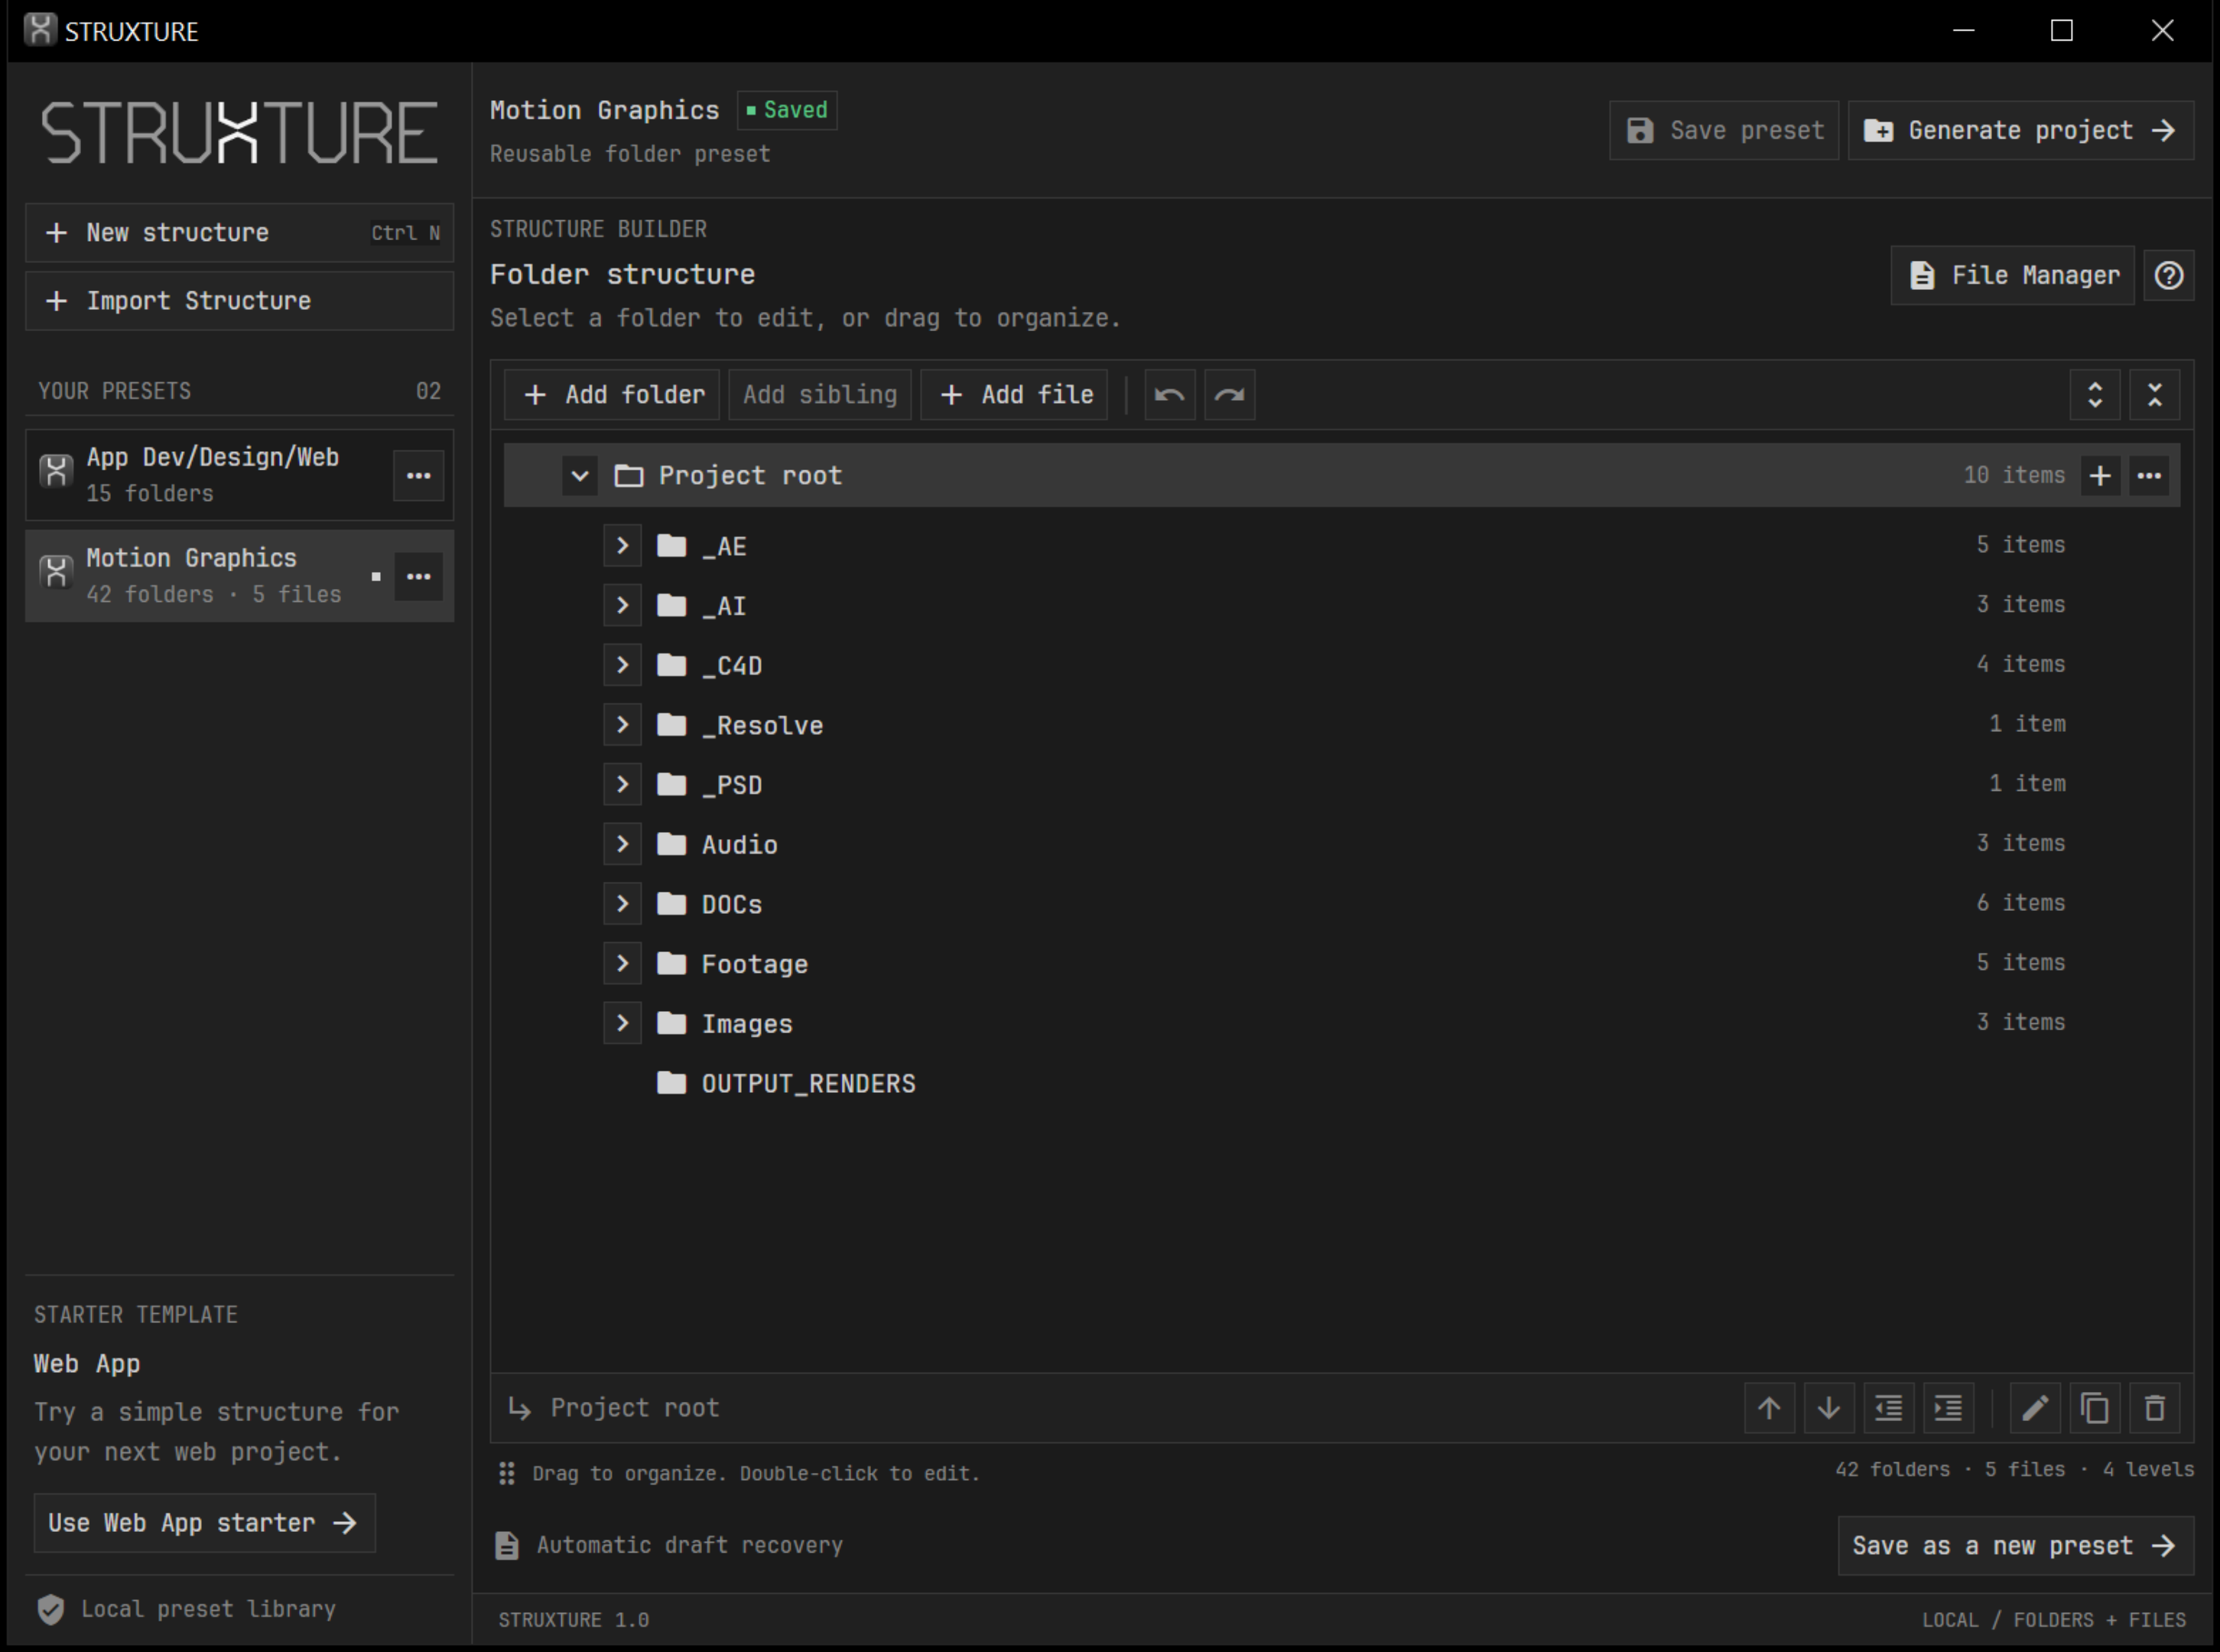Click the title bar app icon

(40, 29)
